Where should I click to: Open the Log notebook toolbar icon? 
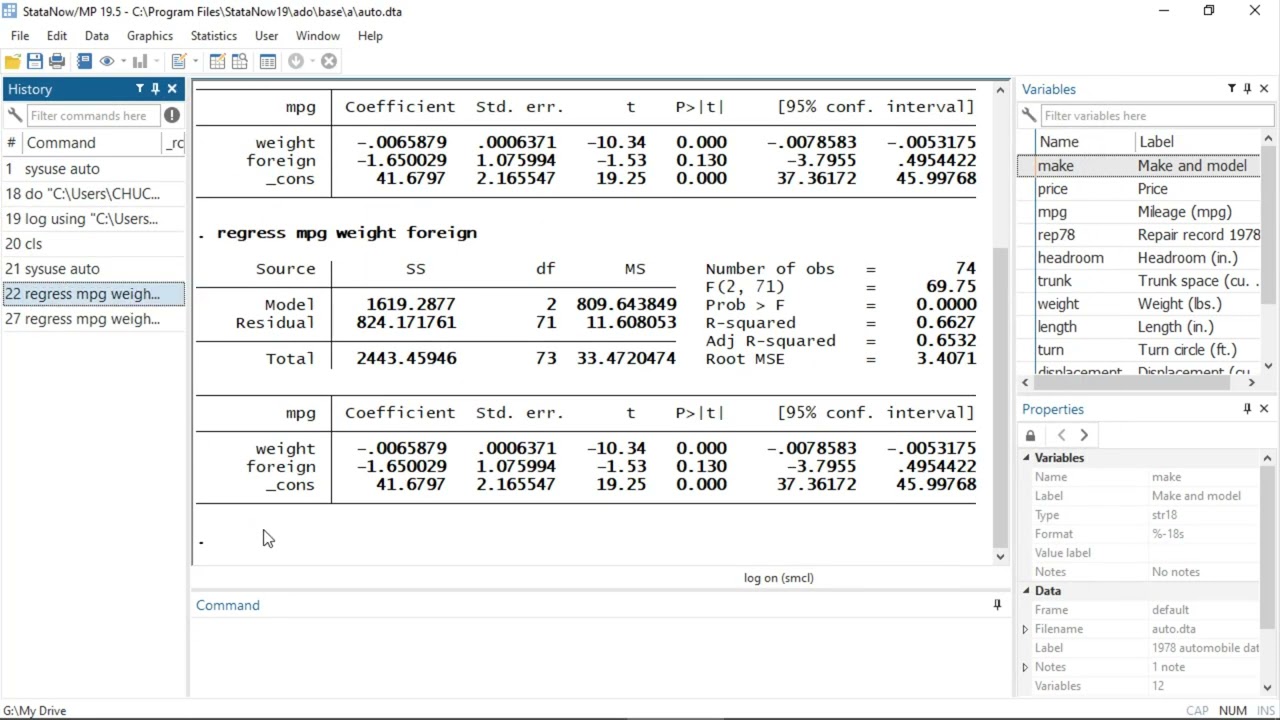pyautogui.click(x=84, y=61)
